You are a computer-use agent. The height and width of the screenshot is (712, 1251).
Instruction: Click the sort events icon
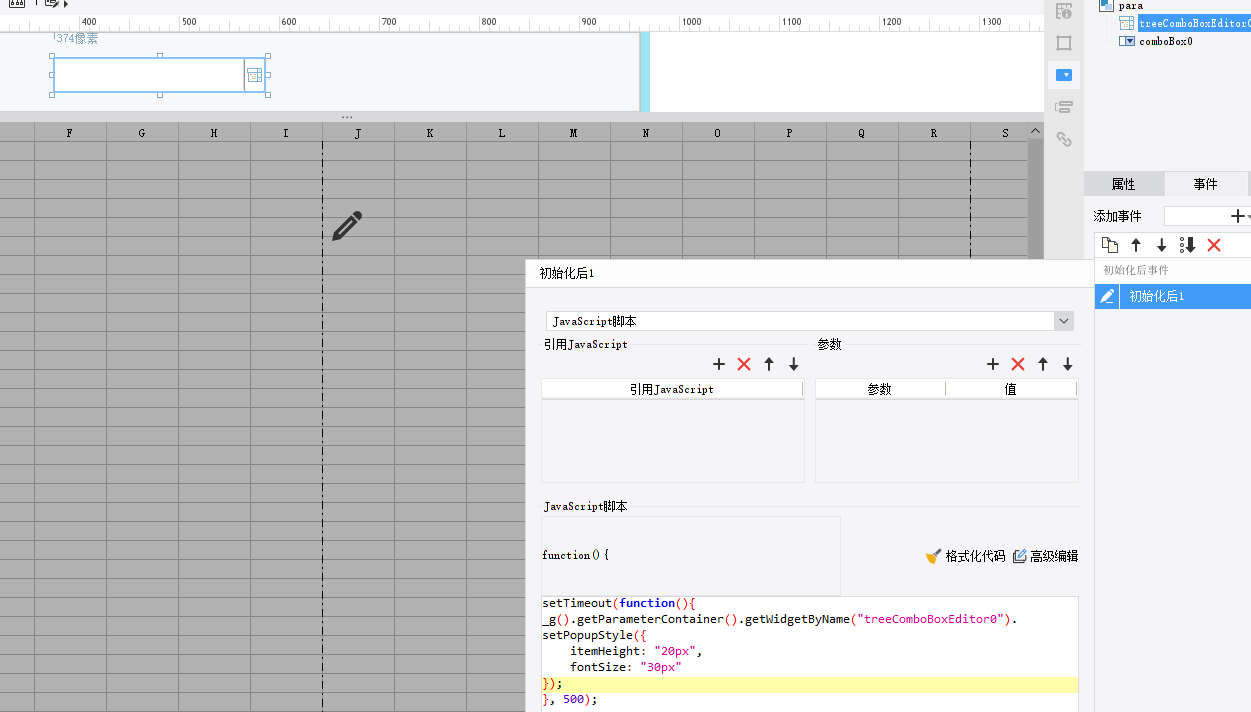coord(1188,245)
